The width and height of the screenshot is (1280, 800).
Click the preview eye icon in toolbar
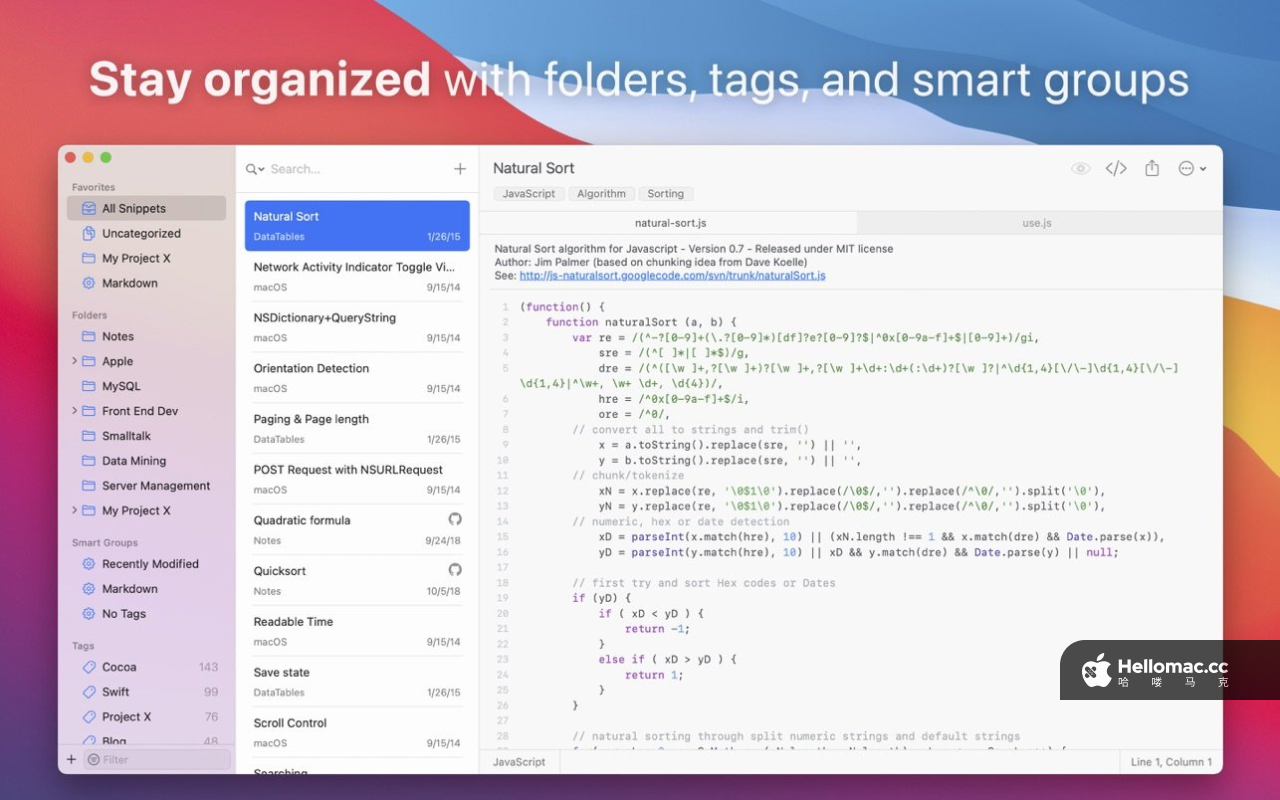pyautogui.click(x=1080, y=169)
